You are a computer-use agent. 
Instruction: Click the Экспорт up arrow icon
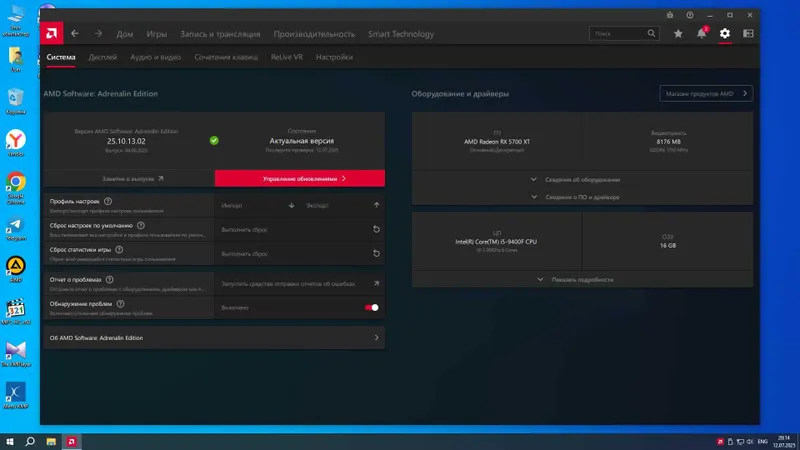click(x=377, y=205)
